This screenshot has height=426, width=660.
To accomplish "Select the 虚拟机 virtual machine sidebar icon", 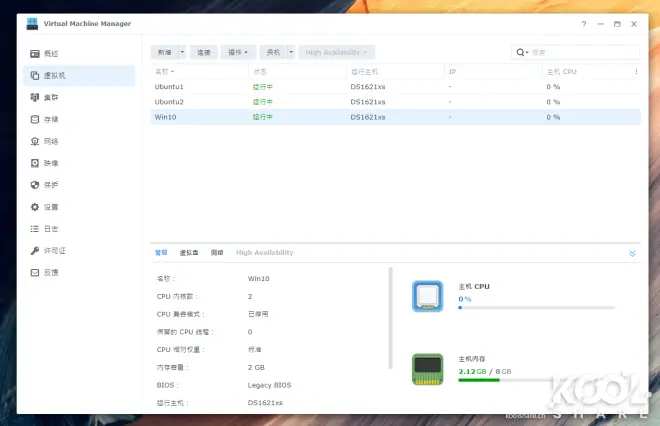I will pos(35,76).
